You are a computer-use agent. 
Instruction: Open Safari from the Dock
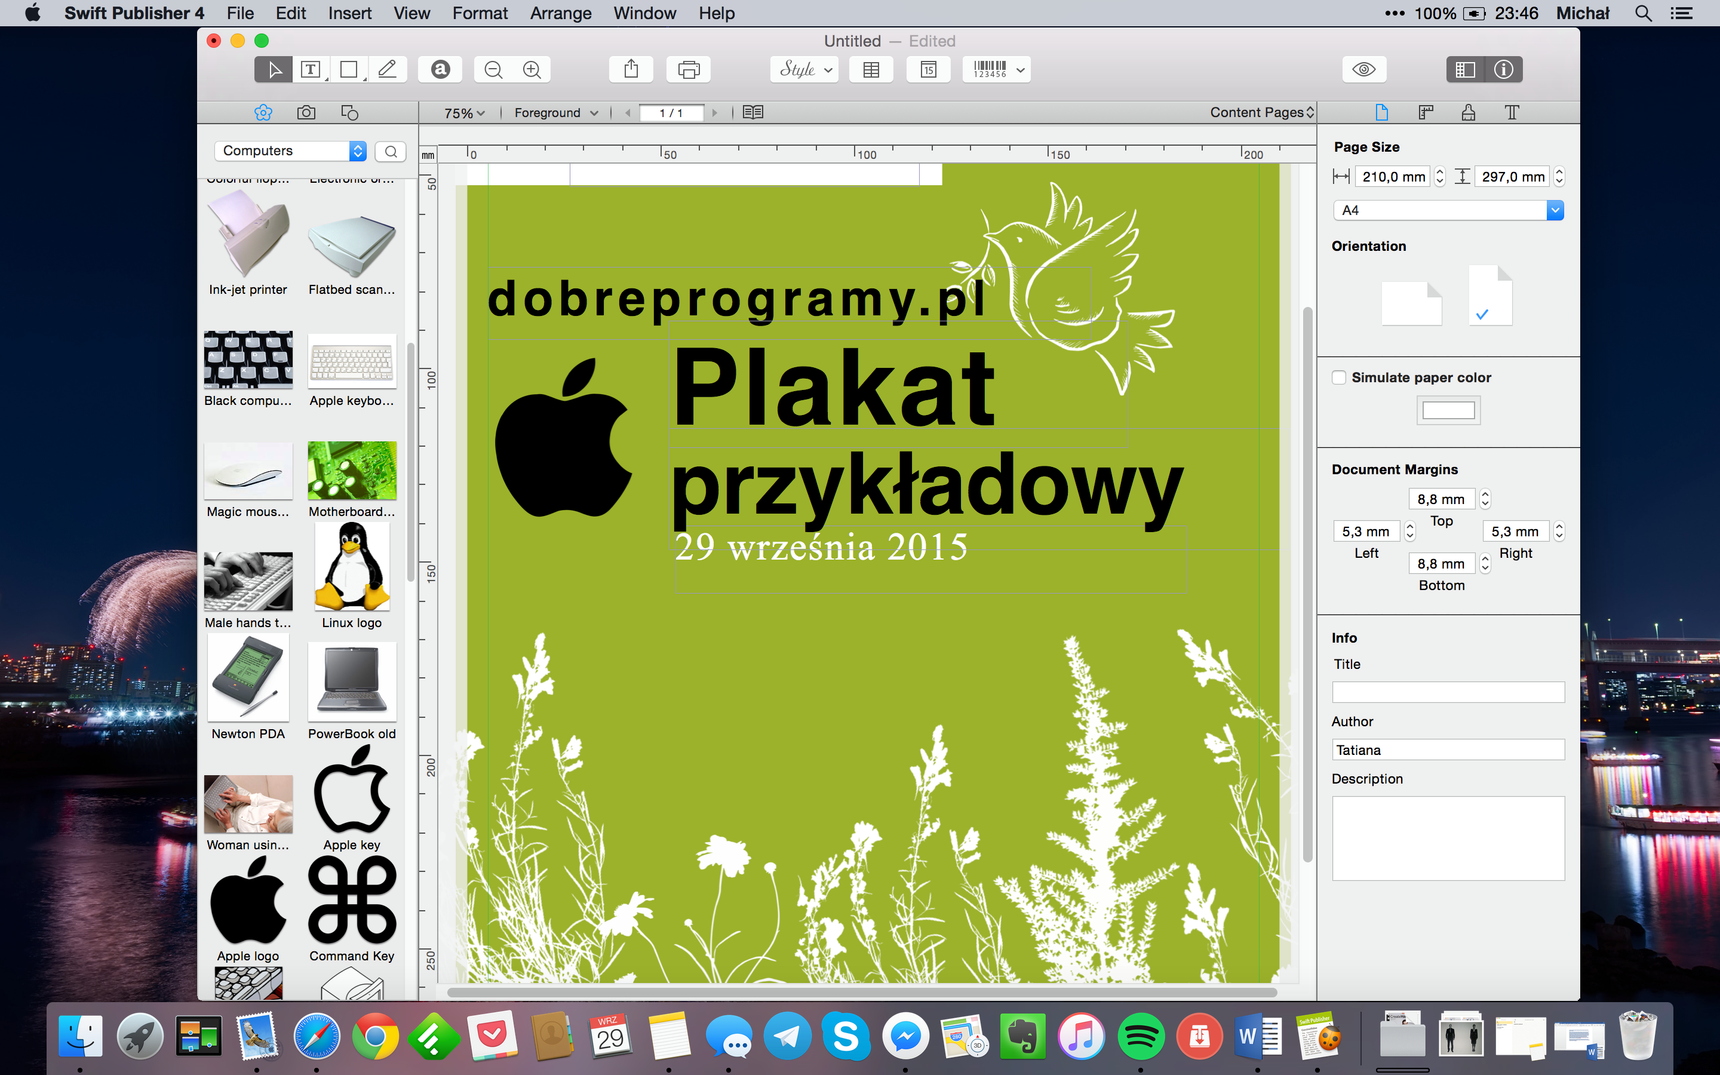(317, 1038)
